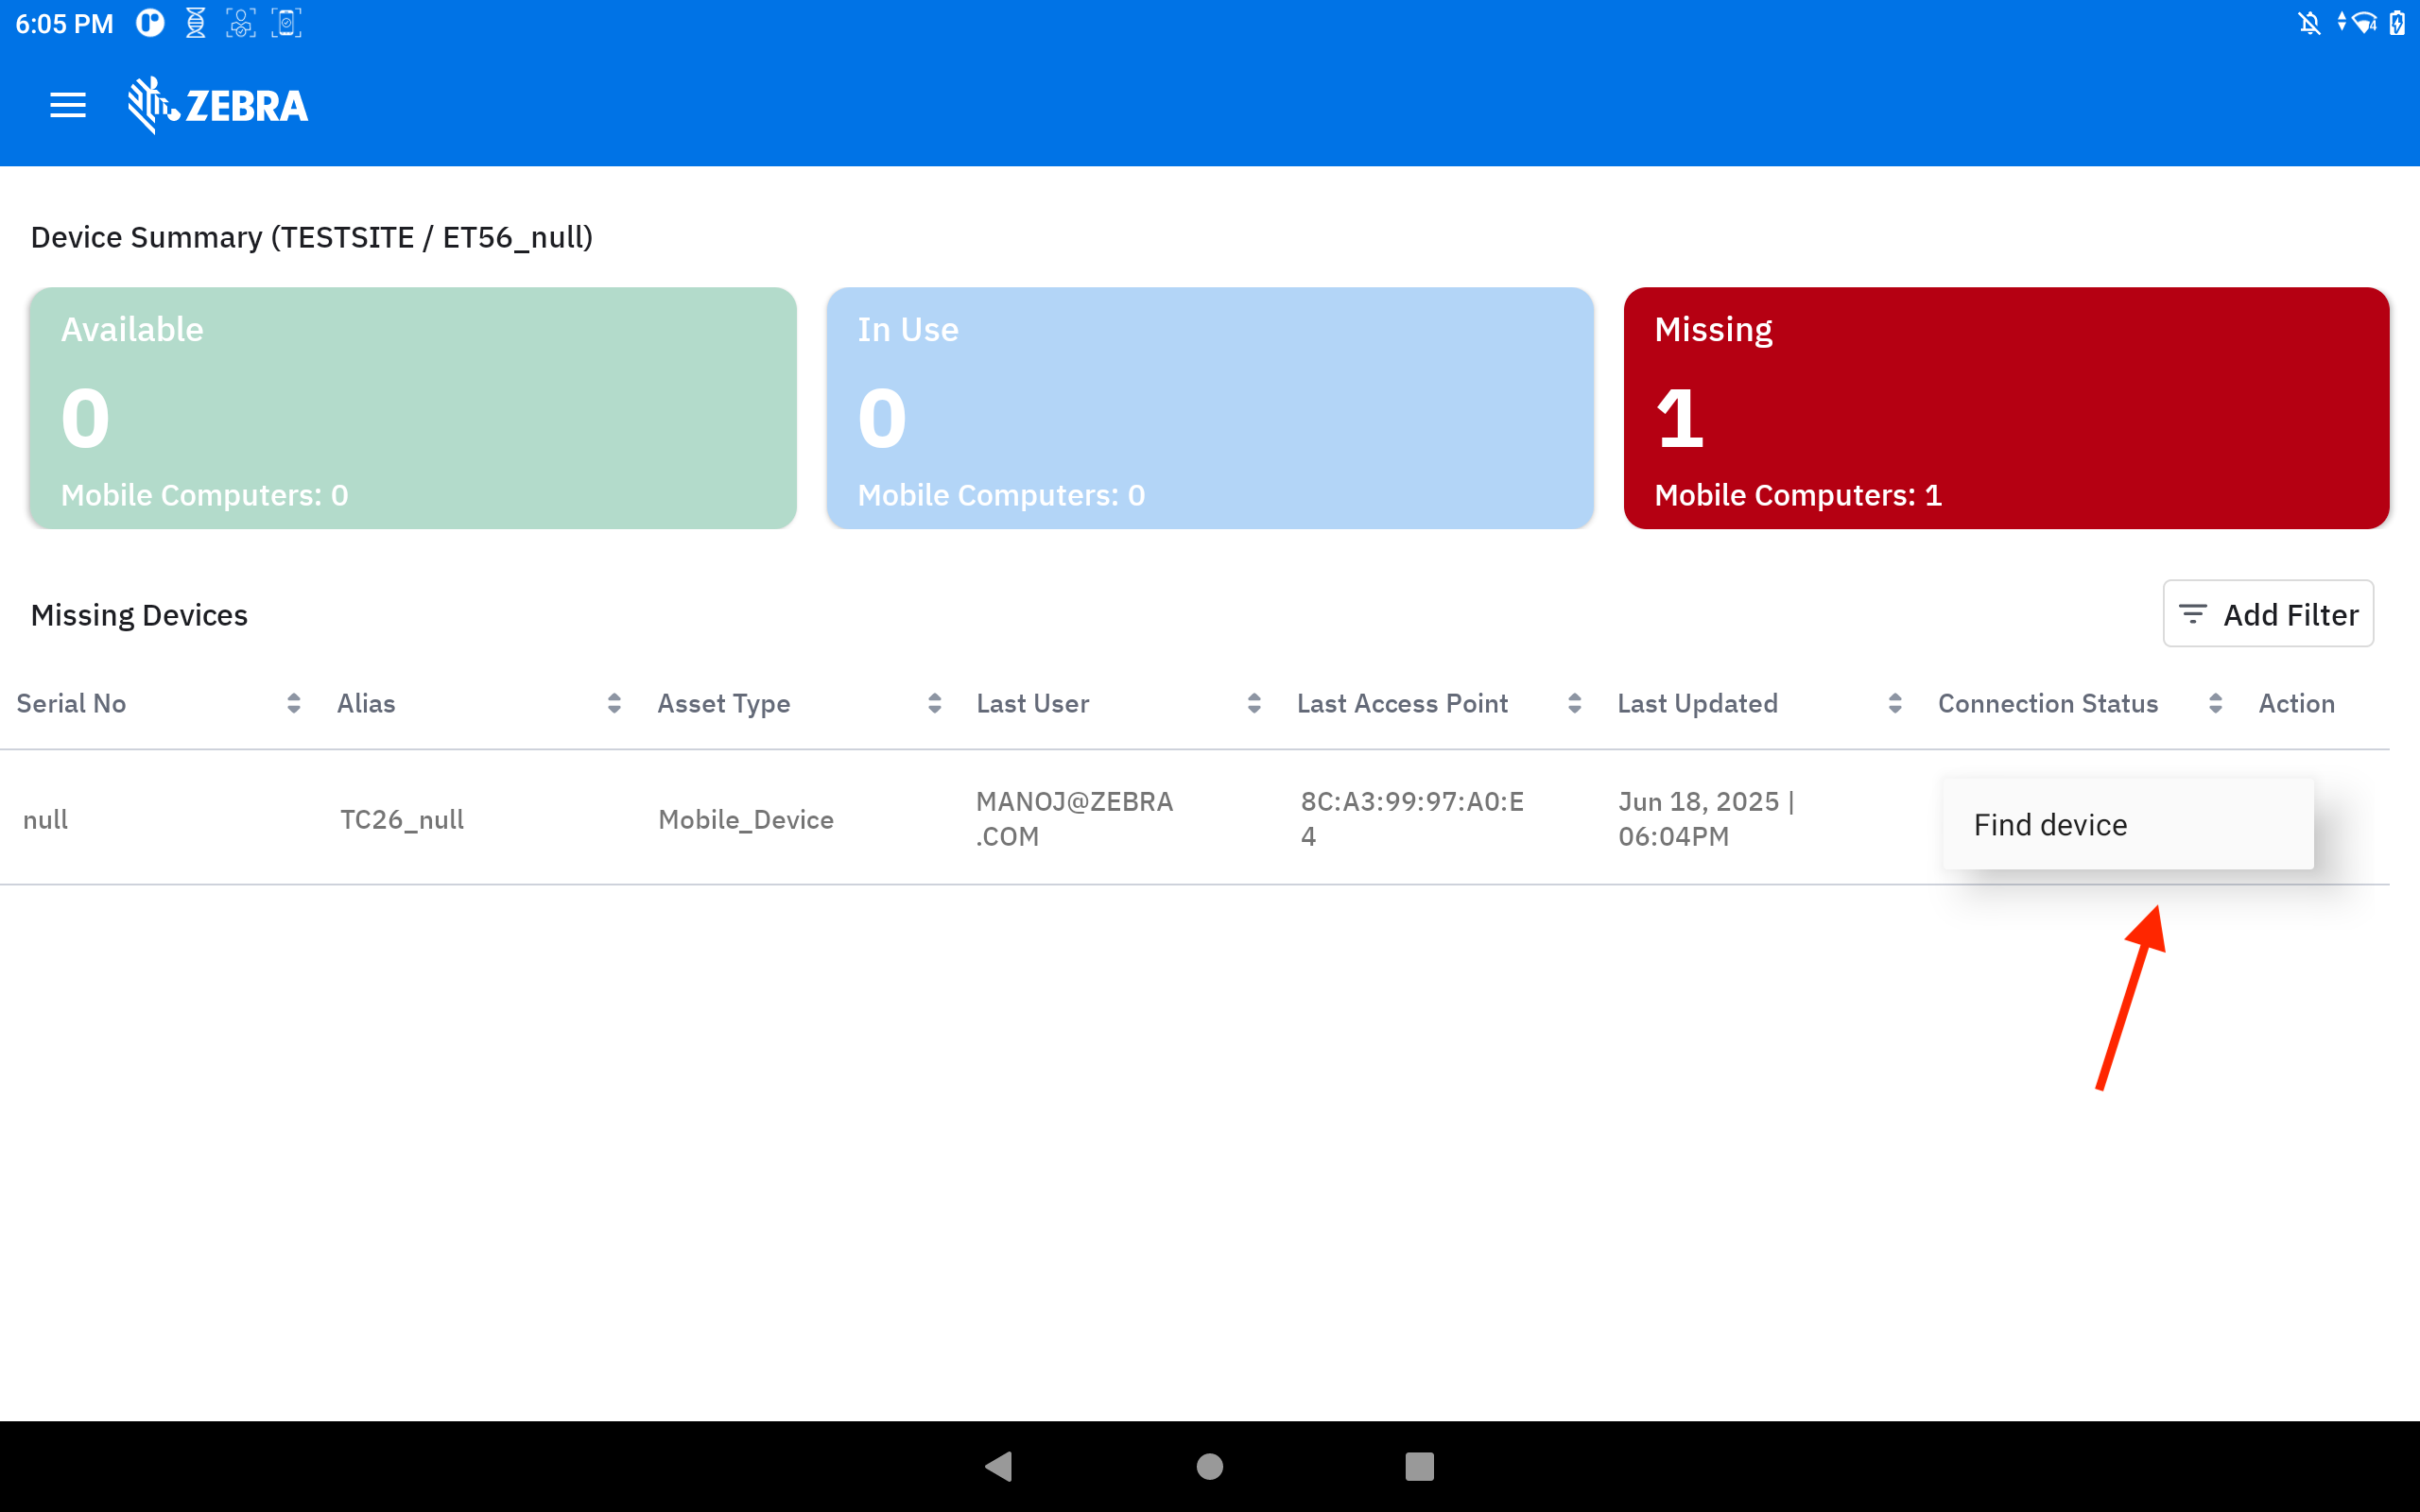Sort by Last User column arrows
Image resolution: width=2420 pixels, height=1512 pixels.
click(1254, 703)
